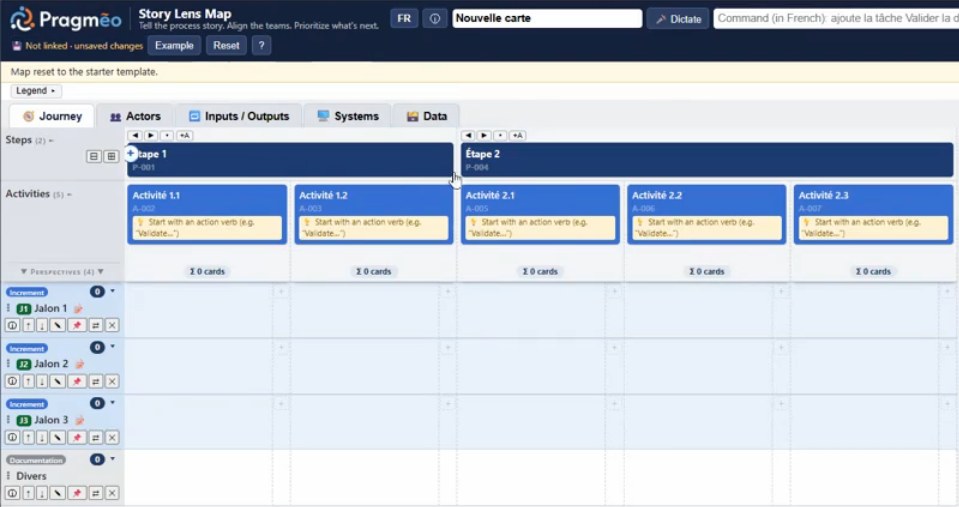Open the dropdown arrow on Jalon 2 row
This screenshot has width=959, height=507.
(113, 347)
